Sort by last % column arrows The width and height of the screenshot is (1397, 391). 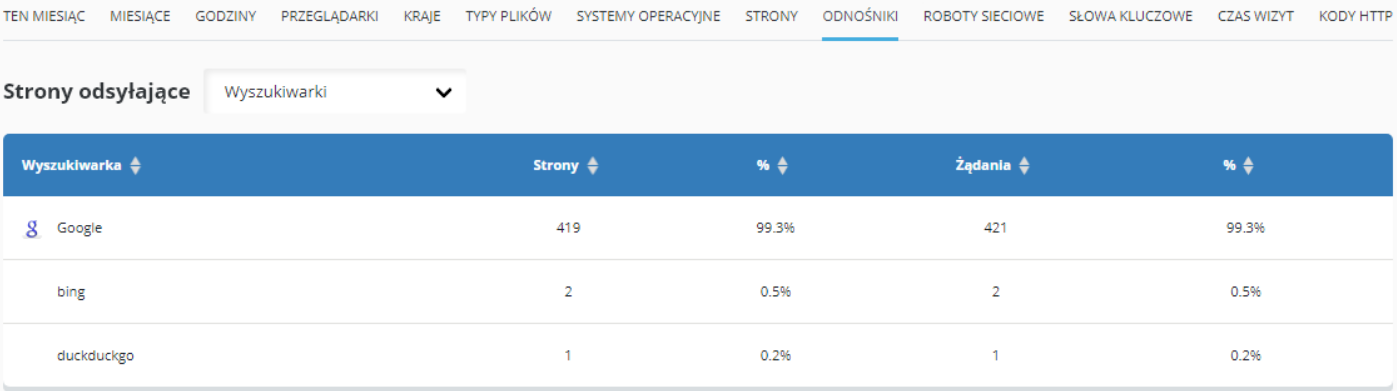1247,167
